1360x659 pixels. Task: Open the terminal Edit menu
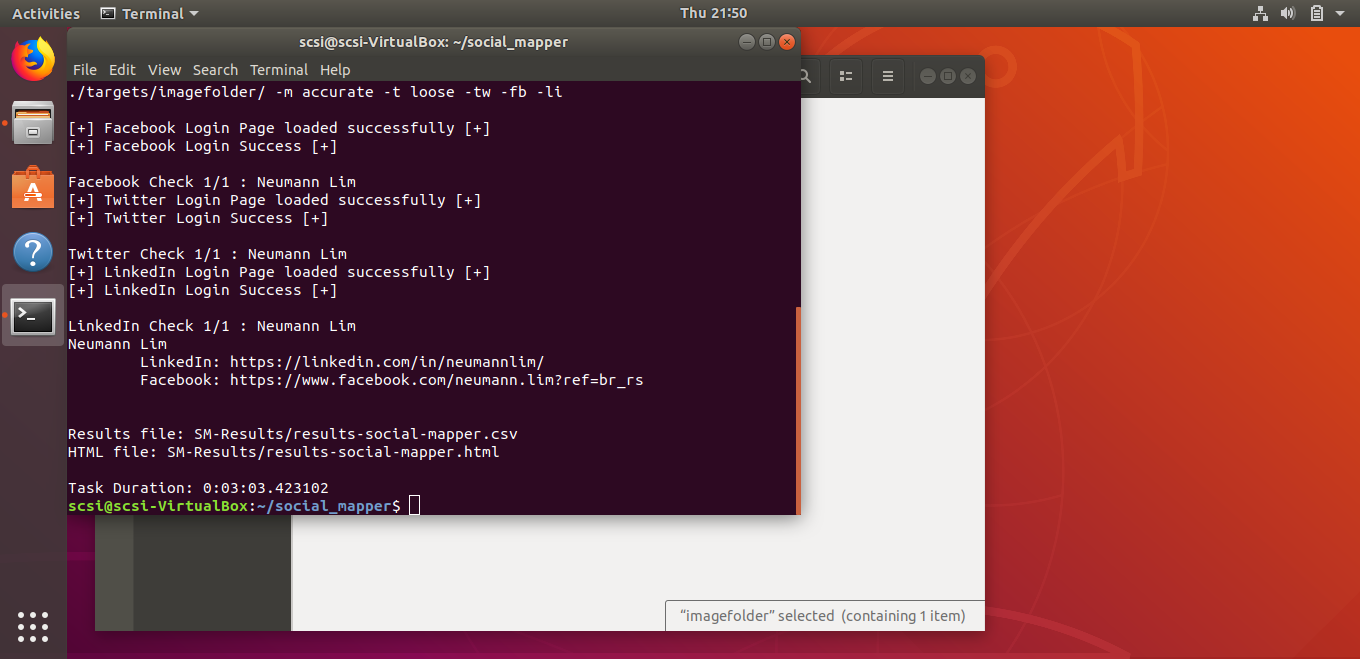pyautogui.click(x=122, y=70)
